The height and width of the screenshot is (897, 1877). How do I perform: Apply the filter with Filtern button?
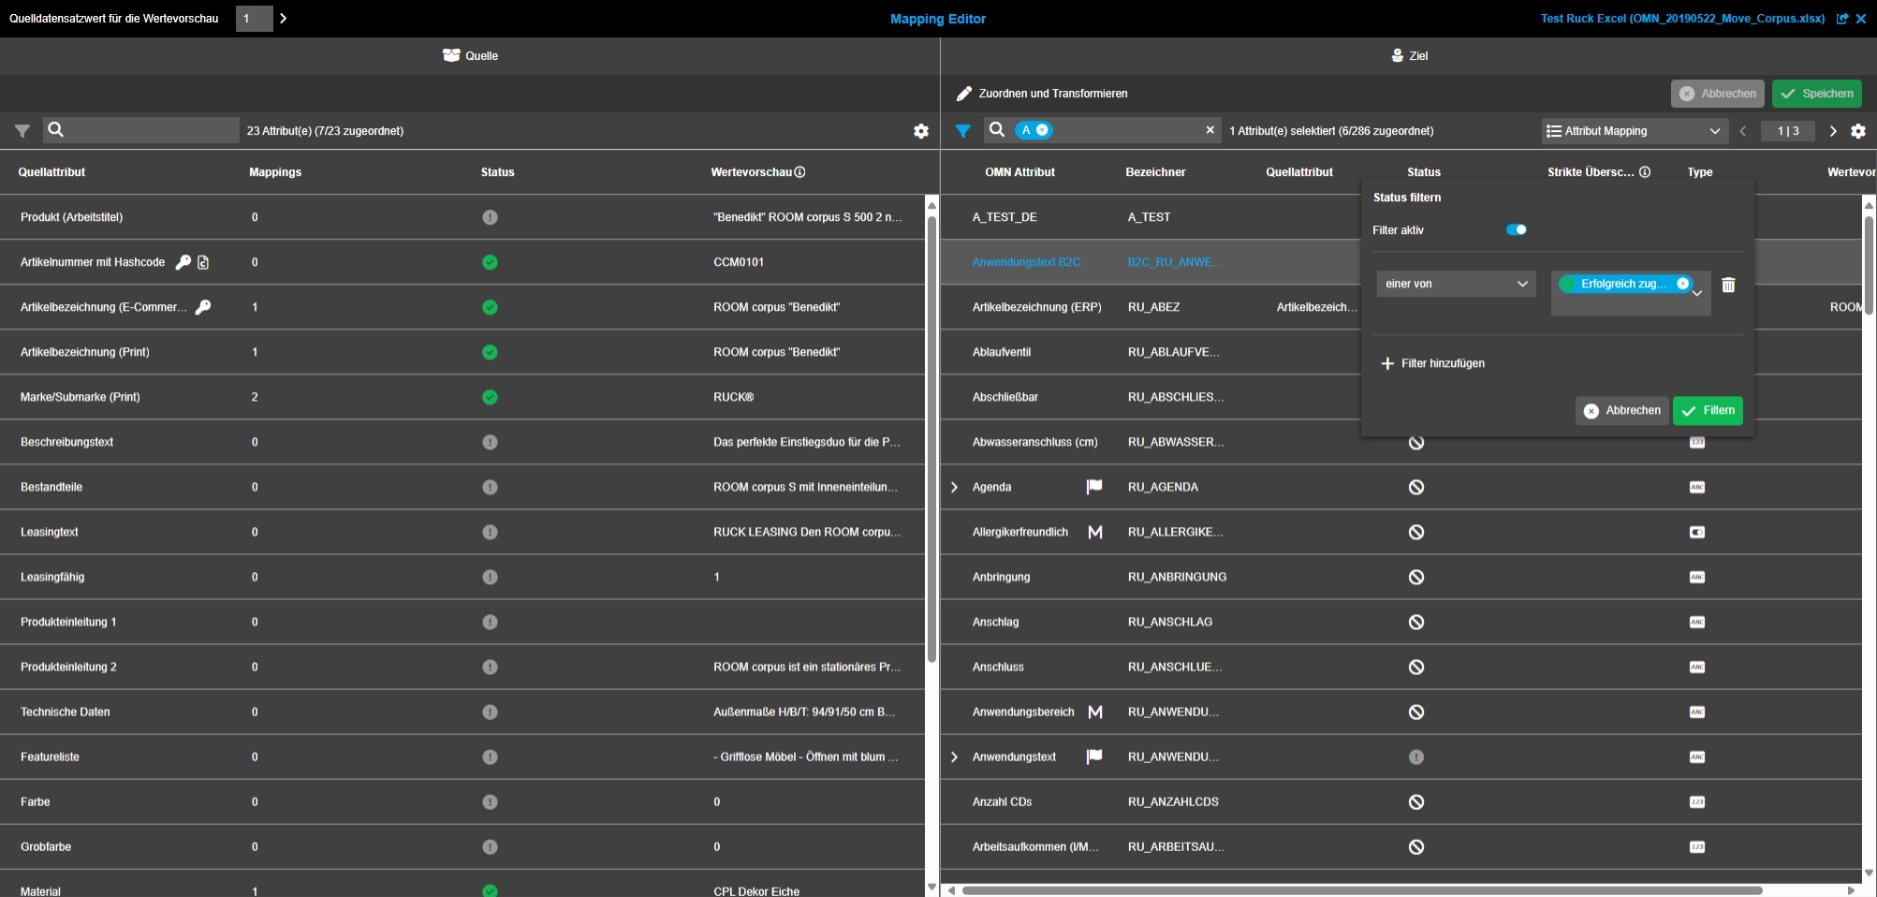pos(1707,410)
